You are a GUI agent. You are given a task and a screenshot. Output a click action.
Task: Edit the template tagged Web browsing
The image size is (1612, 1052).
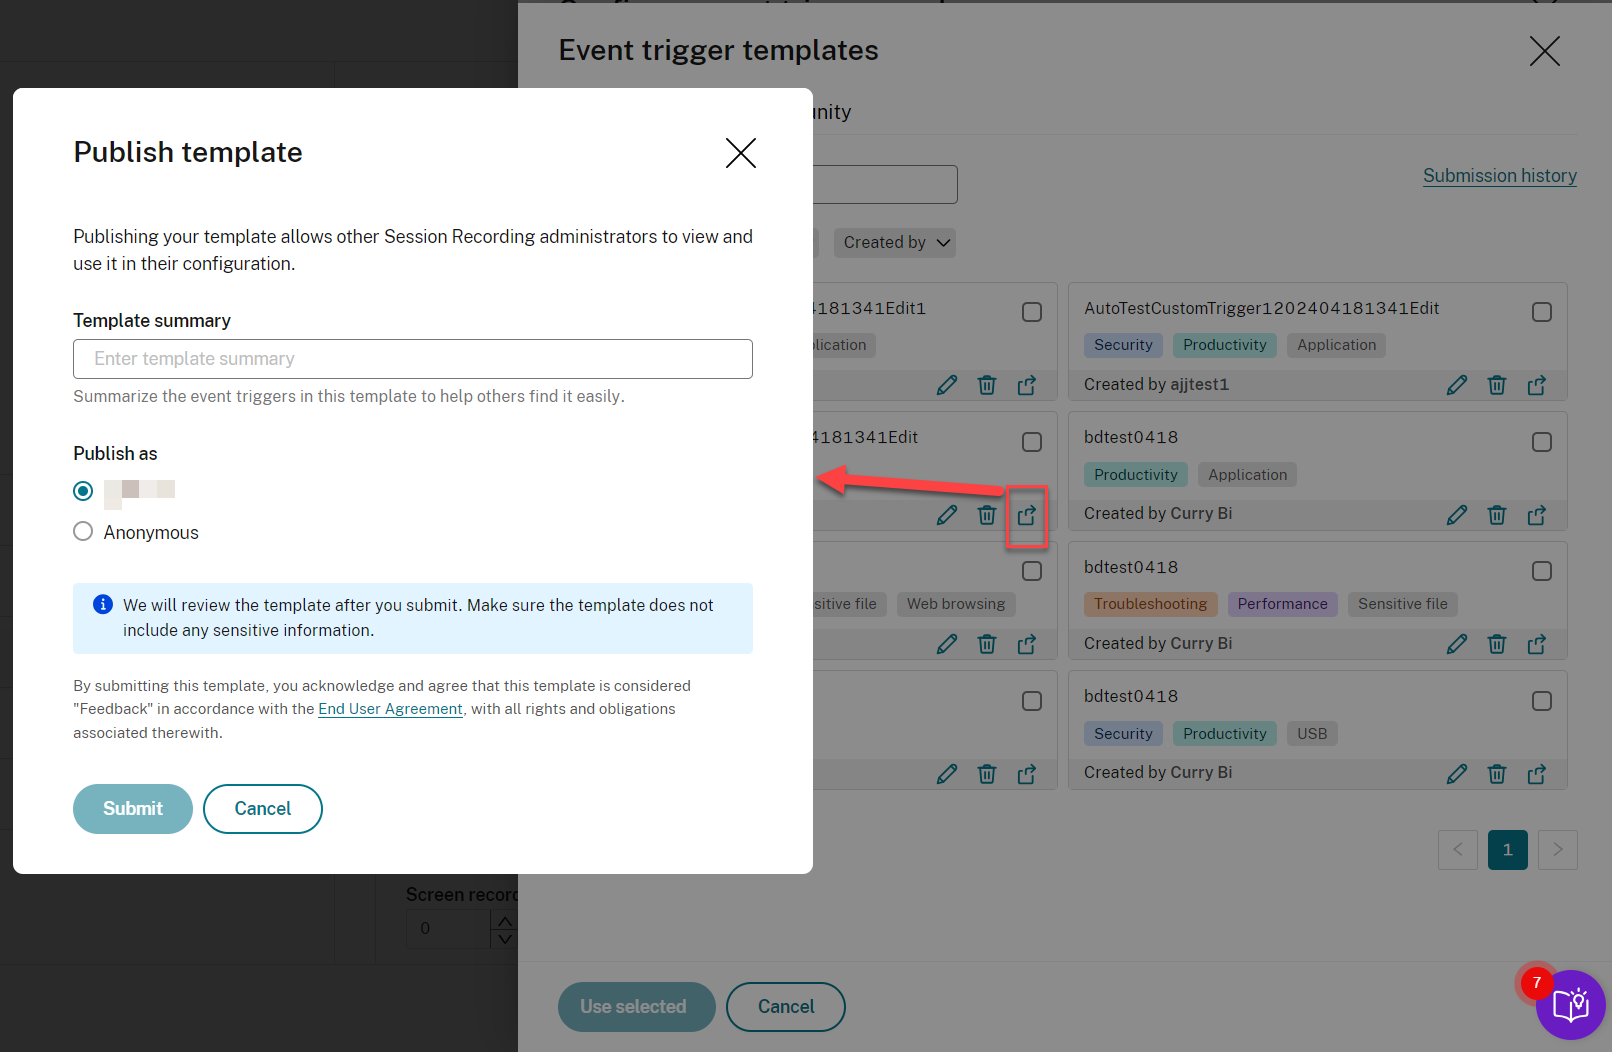pos(947,644)
